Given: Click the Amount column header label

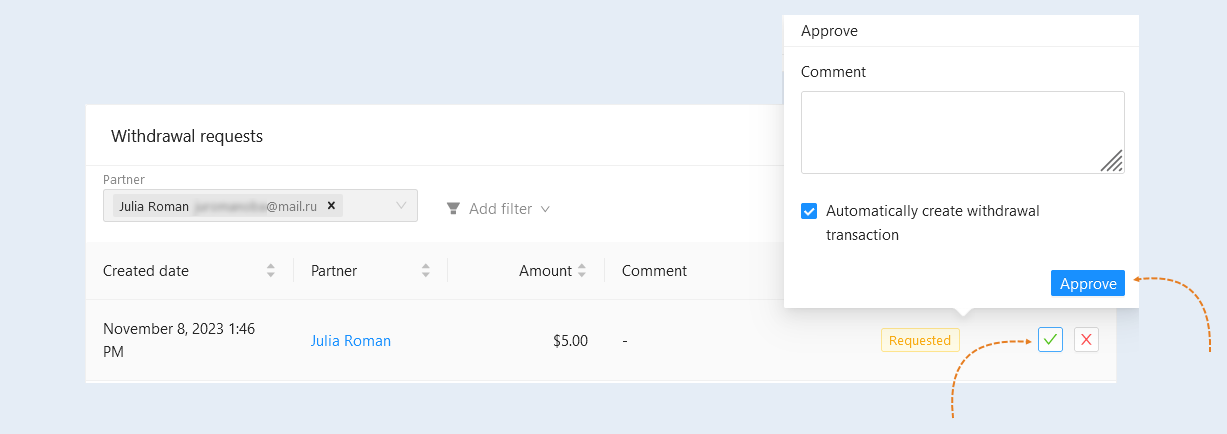Looking at the screenshot, I should tap(545, 271).
